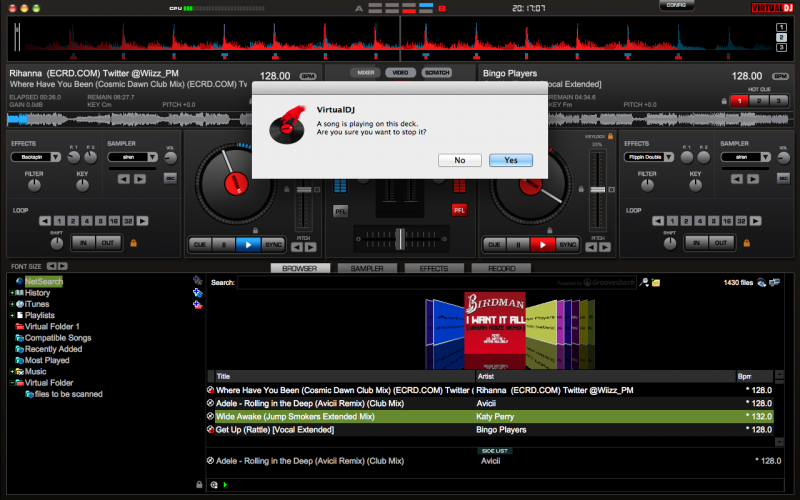Switch to the MIXER panel
Viewport: 800px width, 500px height.
tap(365, 72)
